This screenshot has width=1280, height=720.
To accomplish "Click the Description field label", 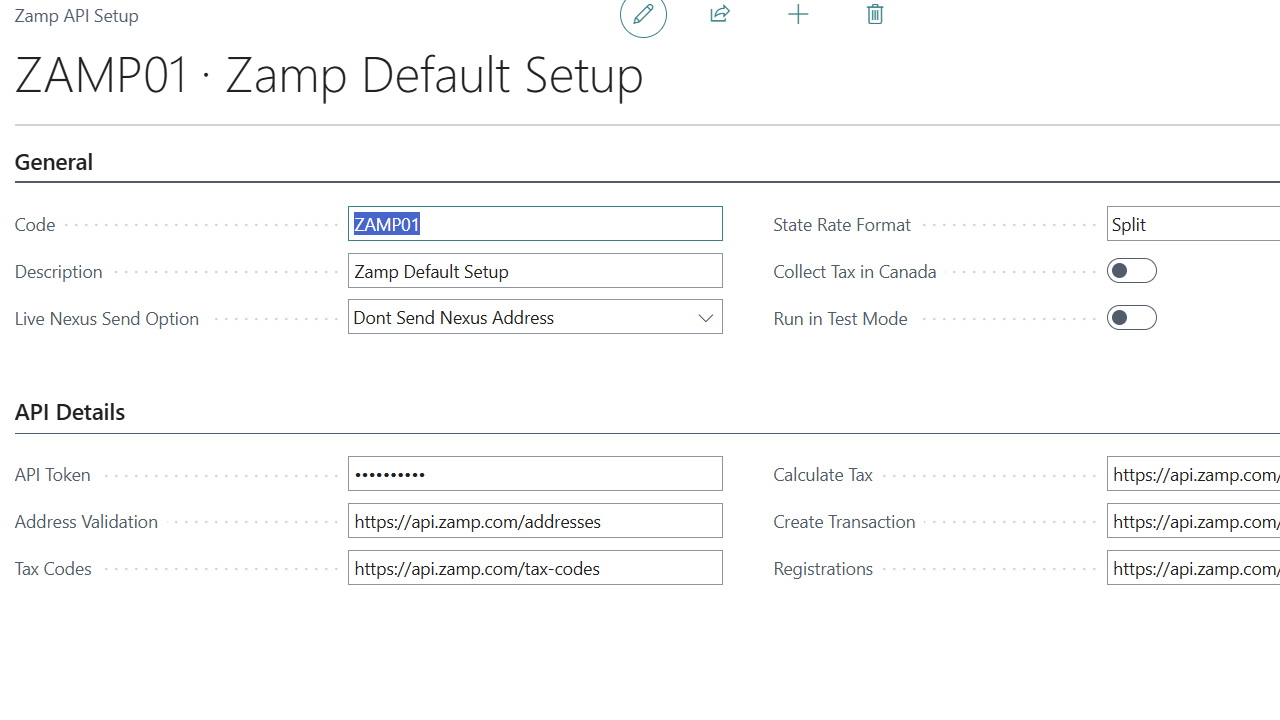I will click(59, 272).
